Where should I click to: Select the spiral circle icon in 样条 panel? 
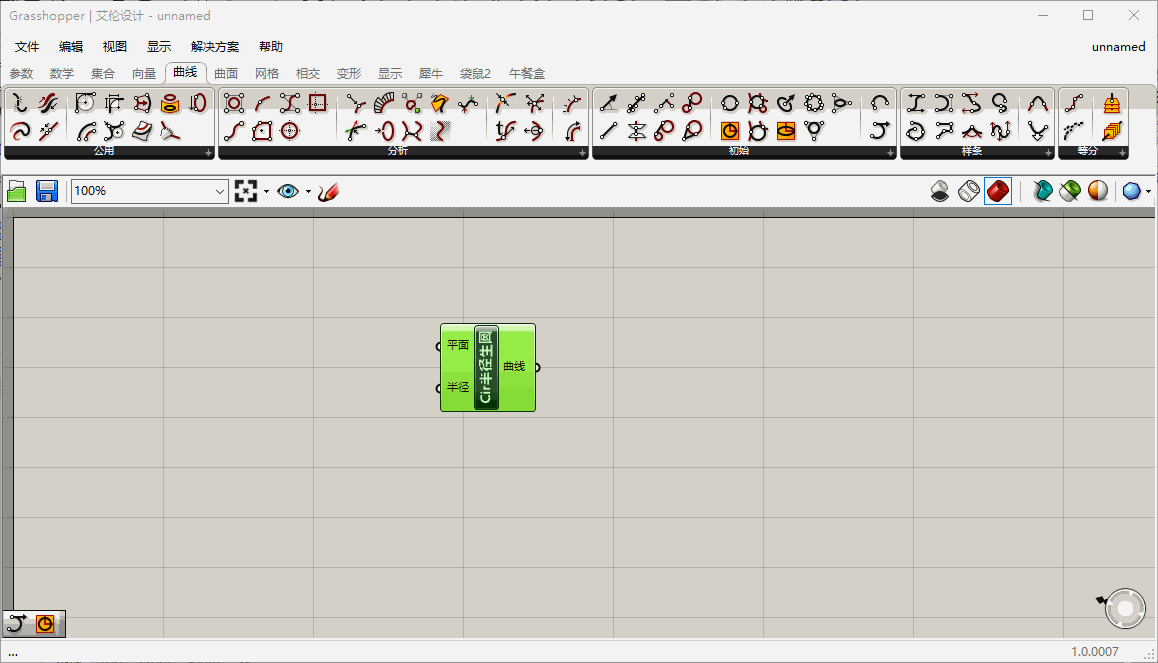pyautogui.click(x=916, y=131)
